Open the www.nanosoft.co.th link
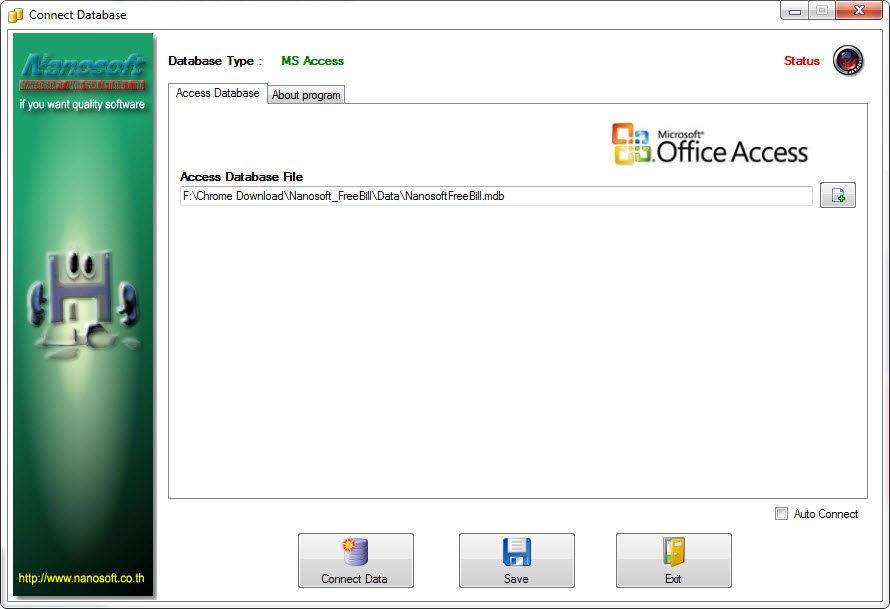 pos(81,578)
